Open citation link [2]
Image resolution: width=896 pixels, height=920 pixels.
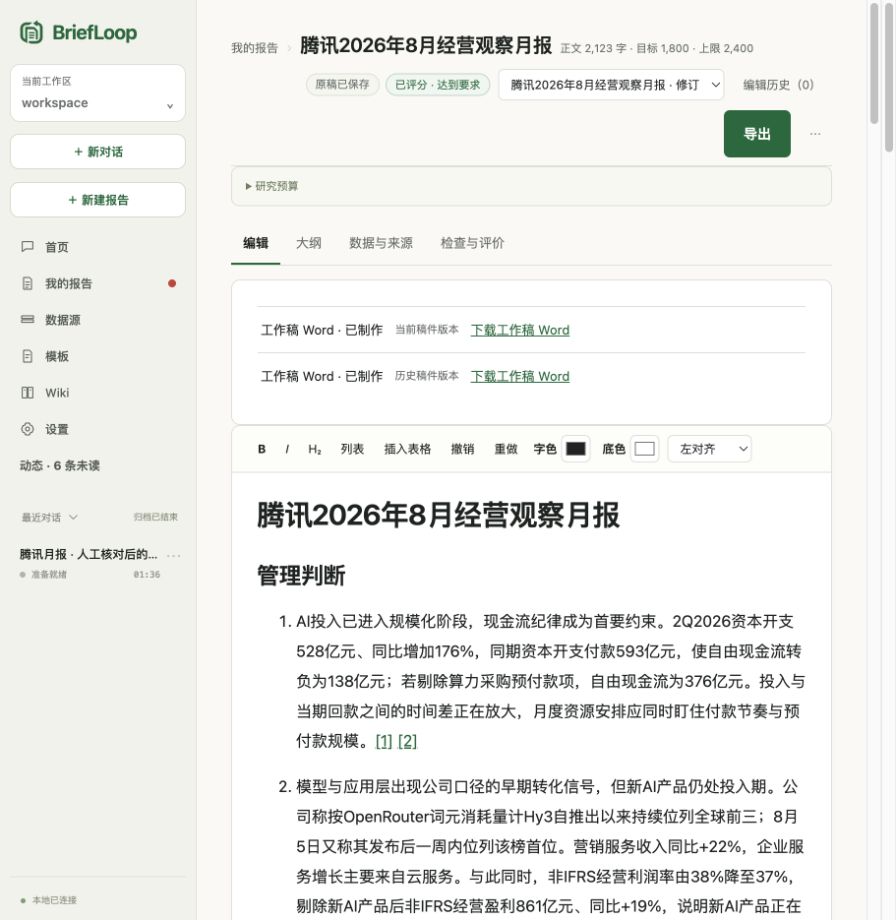[407, 742]
